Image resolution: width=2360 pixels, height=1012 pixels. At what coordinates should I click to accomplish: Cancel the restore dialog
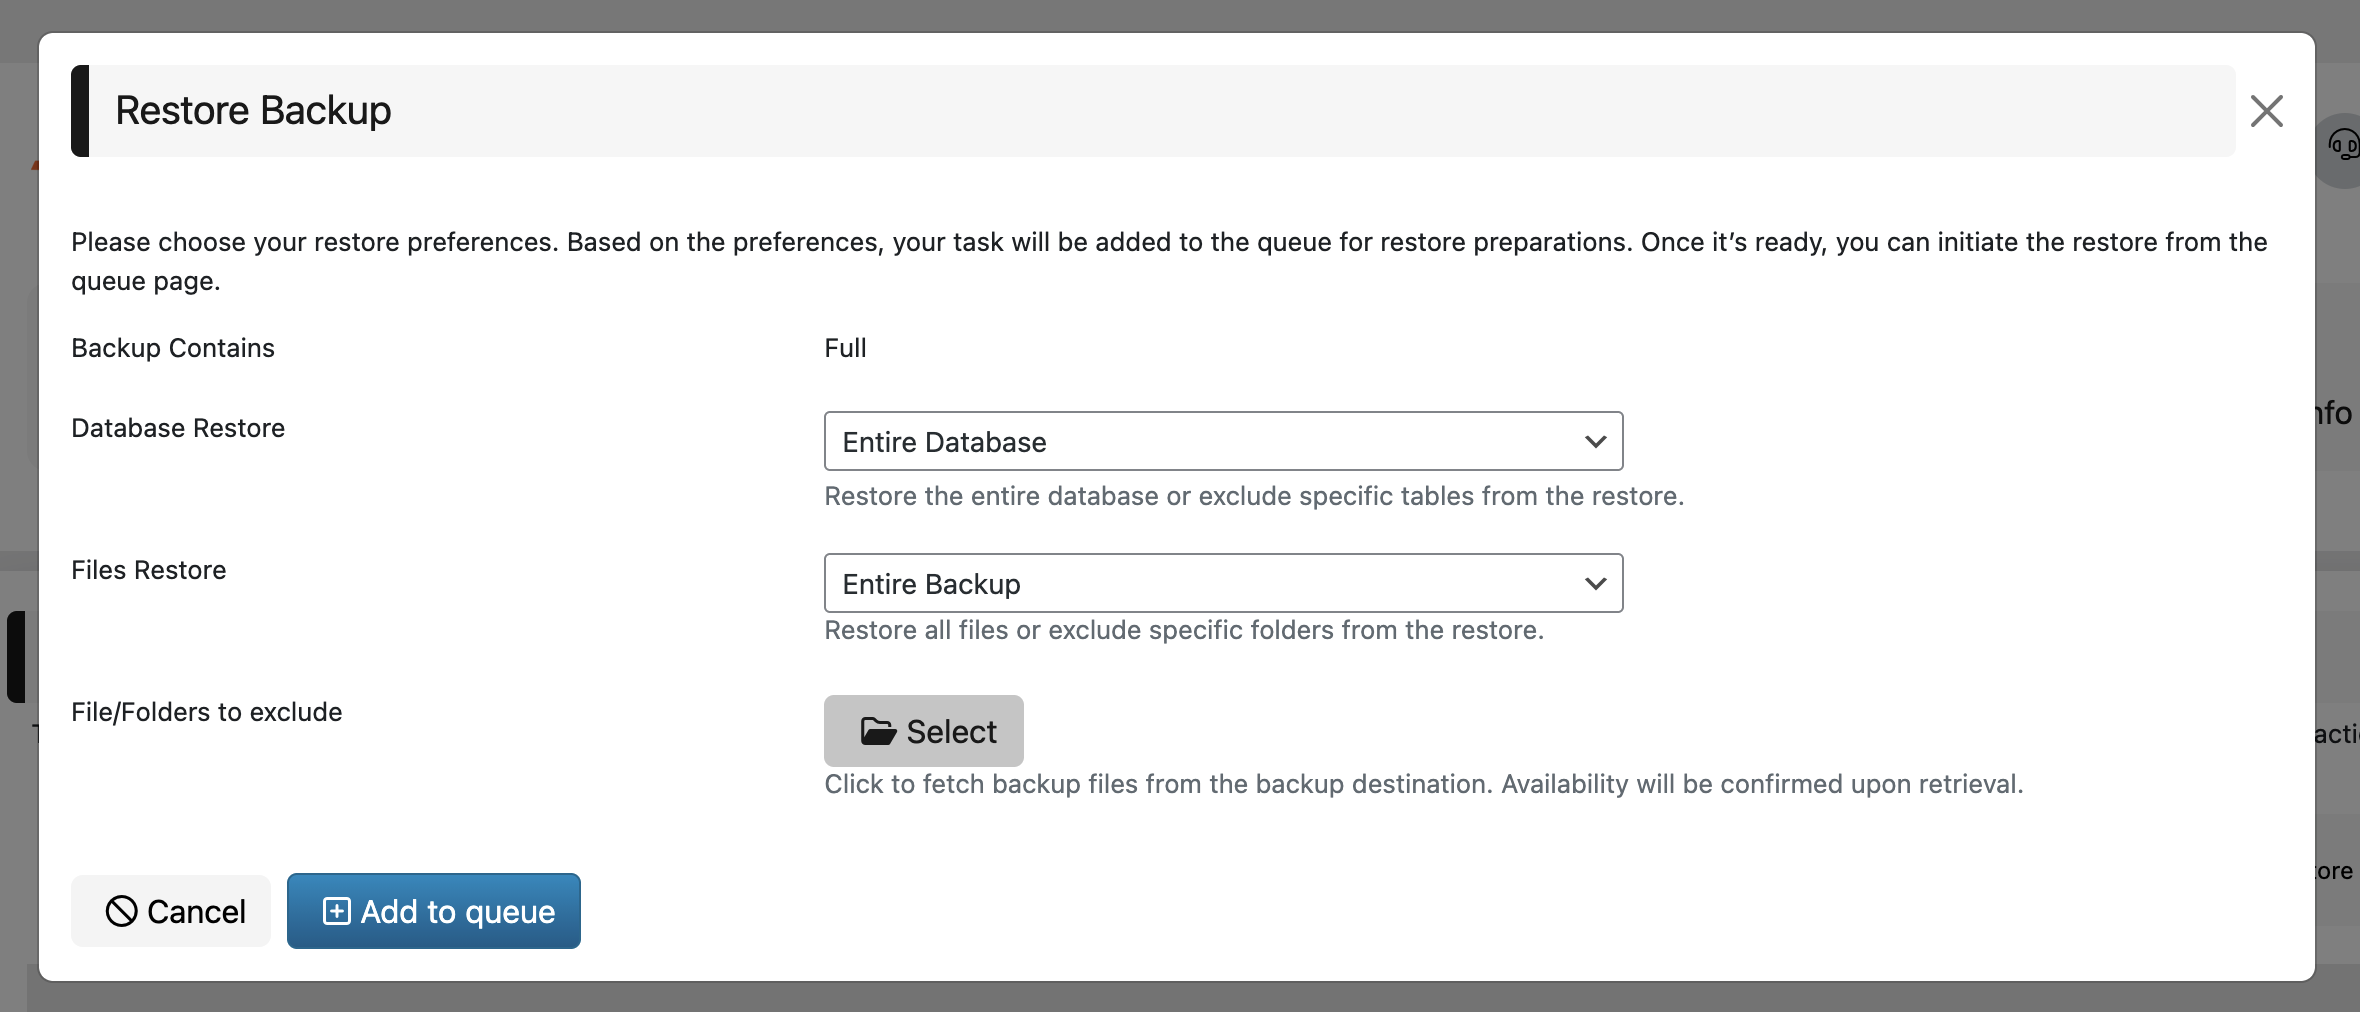pos(171,911)
